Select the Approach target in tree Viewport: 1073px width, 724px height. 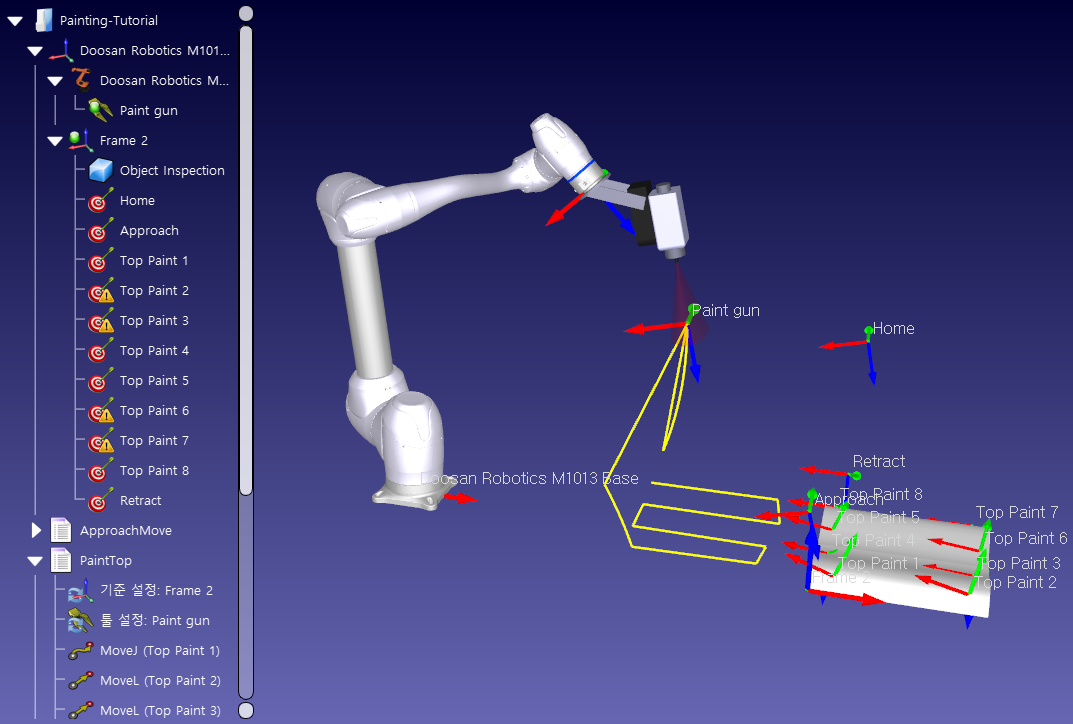[x=149, y=230]
